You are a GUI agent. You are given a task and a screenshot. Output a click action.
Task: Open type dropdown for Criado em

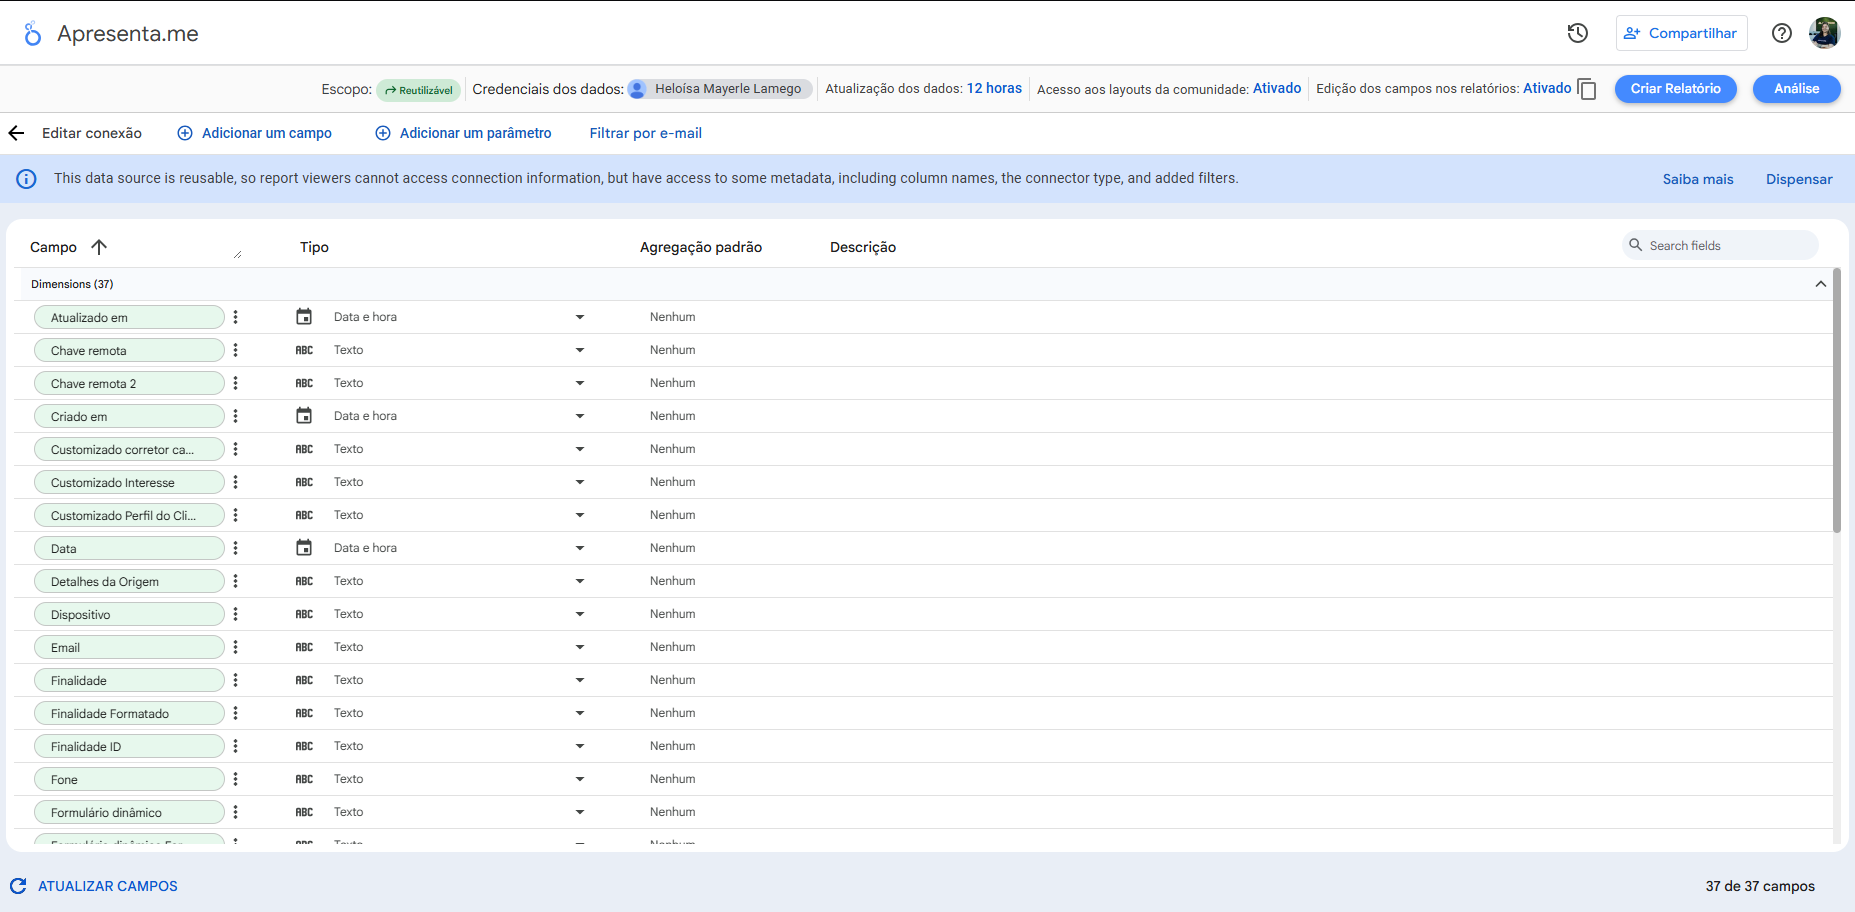[x=579, y=416]
